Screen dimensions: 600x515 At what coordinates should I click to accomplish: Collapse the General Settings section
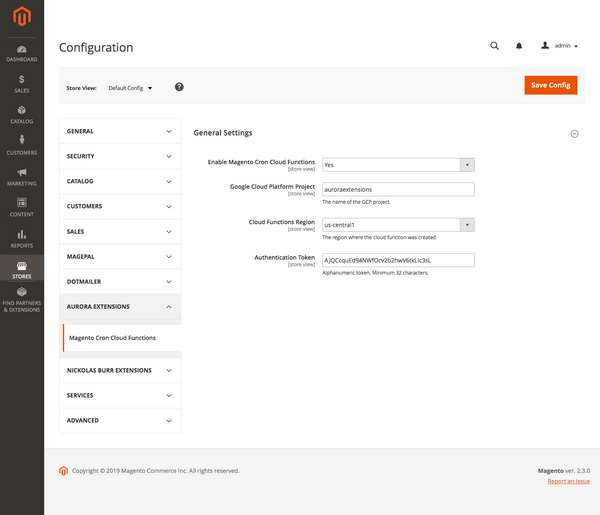coord(574,133)
